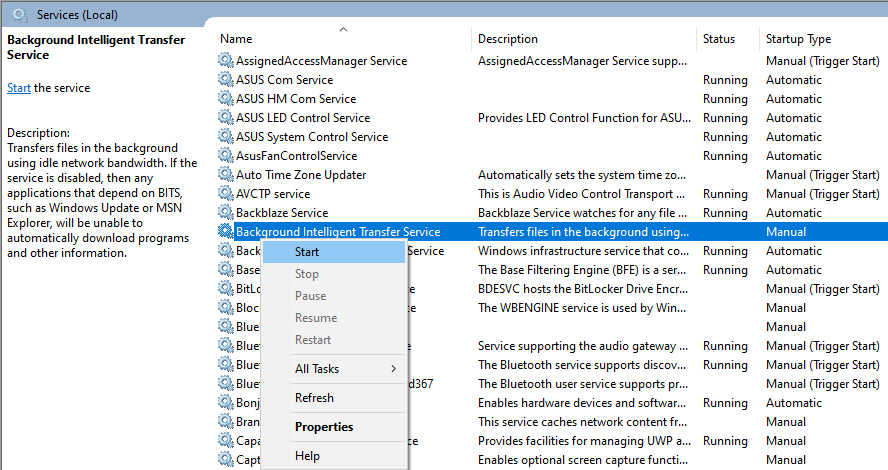The image size is (888, 470).
Task: Select the Backblaze Service gear icon
Action: pos(225,213)
